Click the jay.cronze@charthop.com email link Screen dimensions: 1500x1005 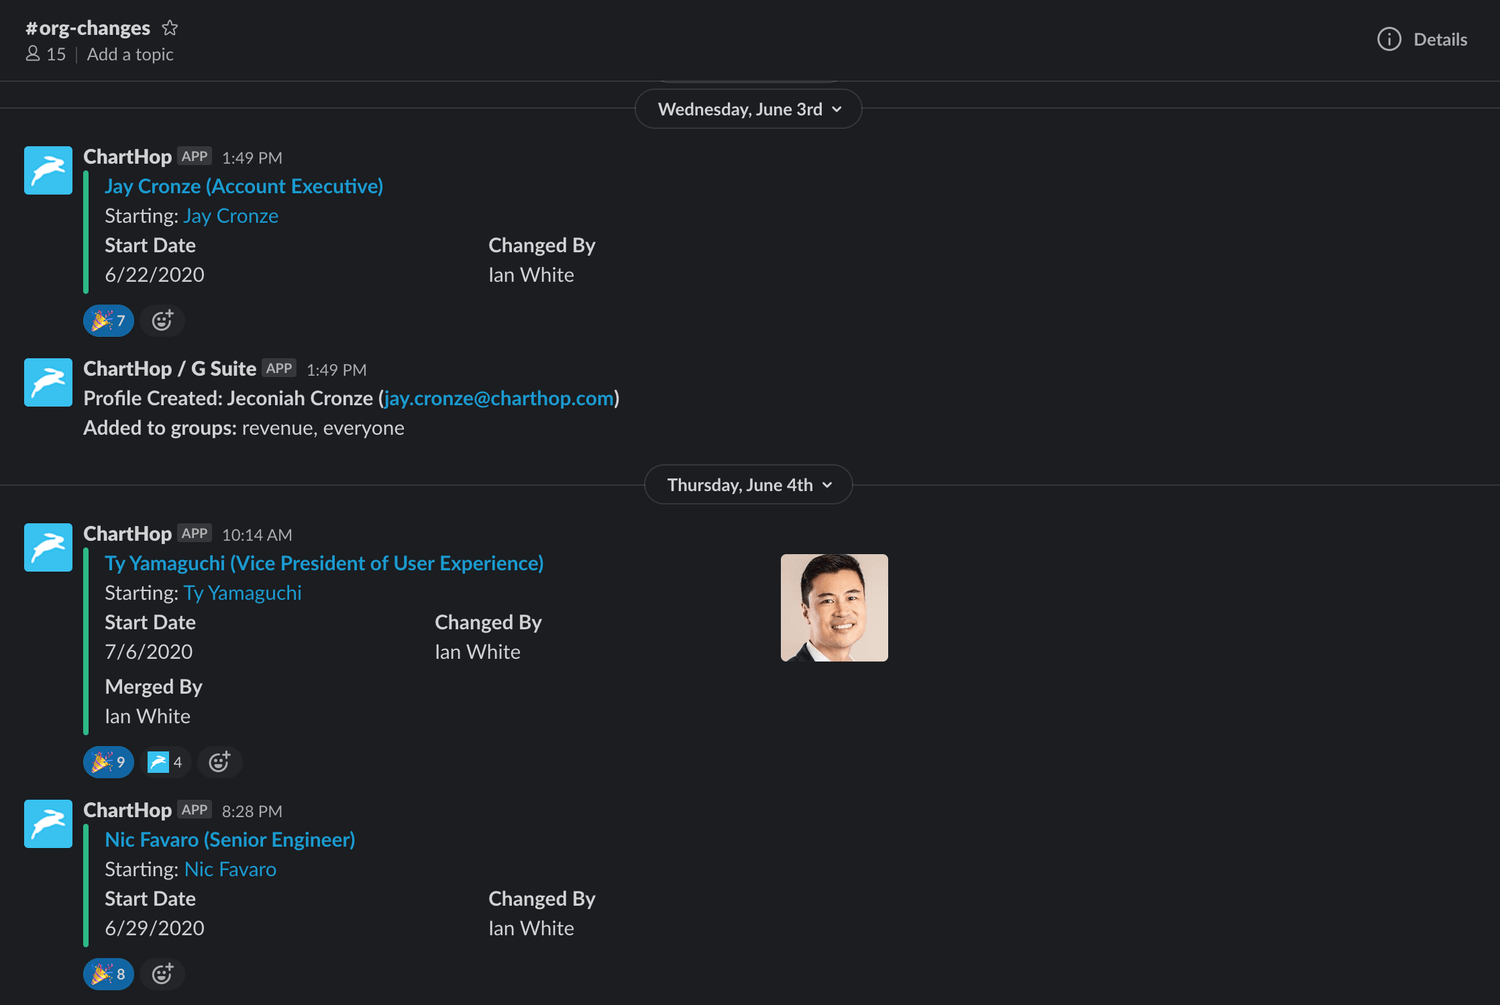(x=498, y=398)
